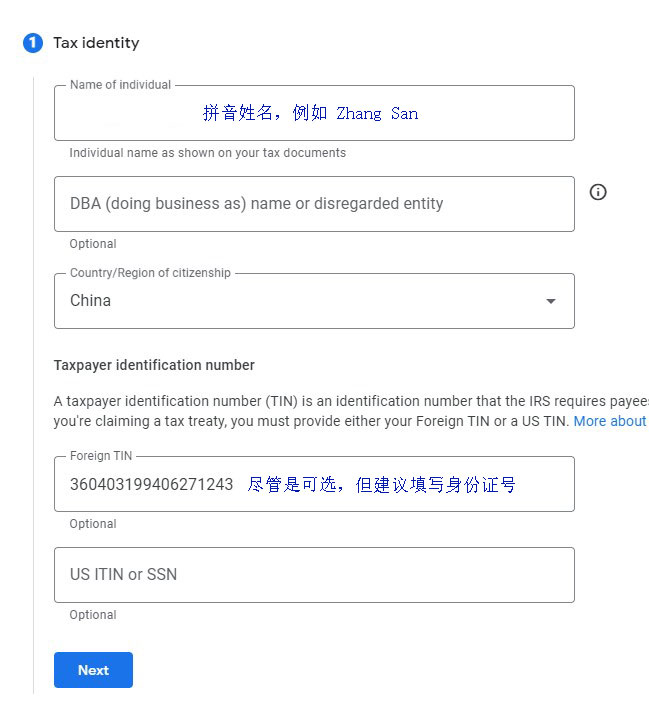Click the Optional label under DBA field

point(93,244)
